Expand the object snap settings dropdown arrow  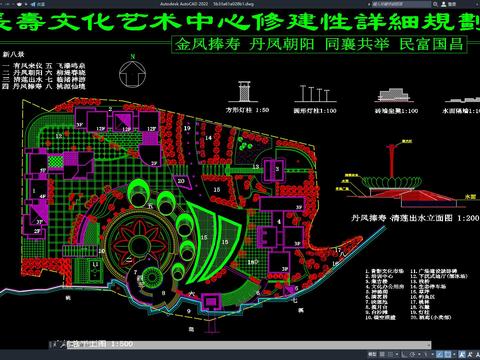(x=454, y=354)
